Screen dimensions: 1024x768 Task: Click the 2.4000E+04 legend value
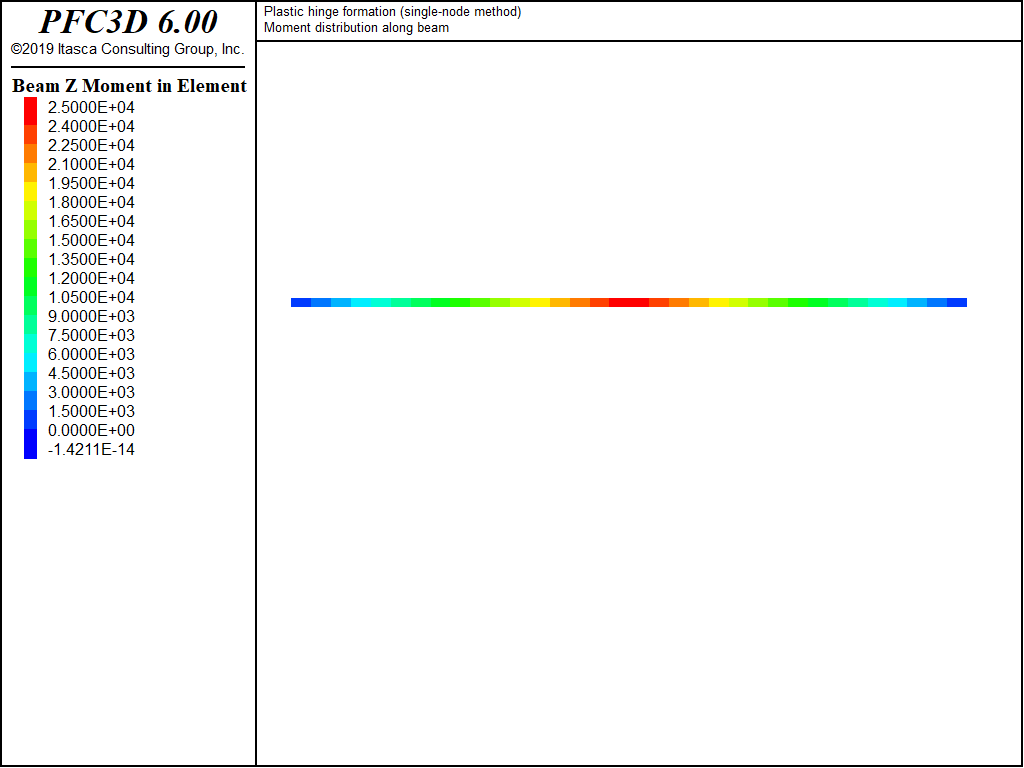pyautogui.click(x=91, y=126)
